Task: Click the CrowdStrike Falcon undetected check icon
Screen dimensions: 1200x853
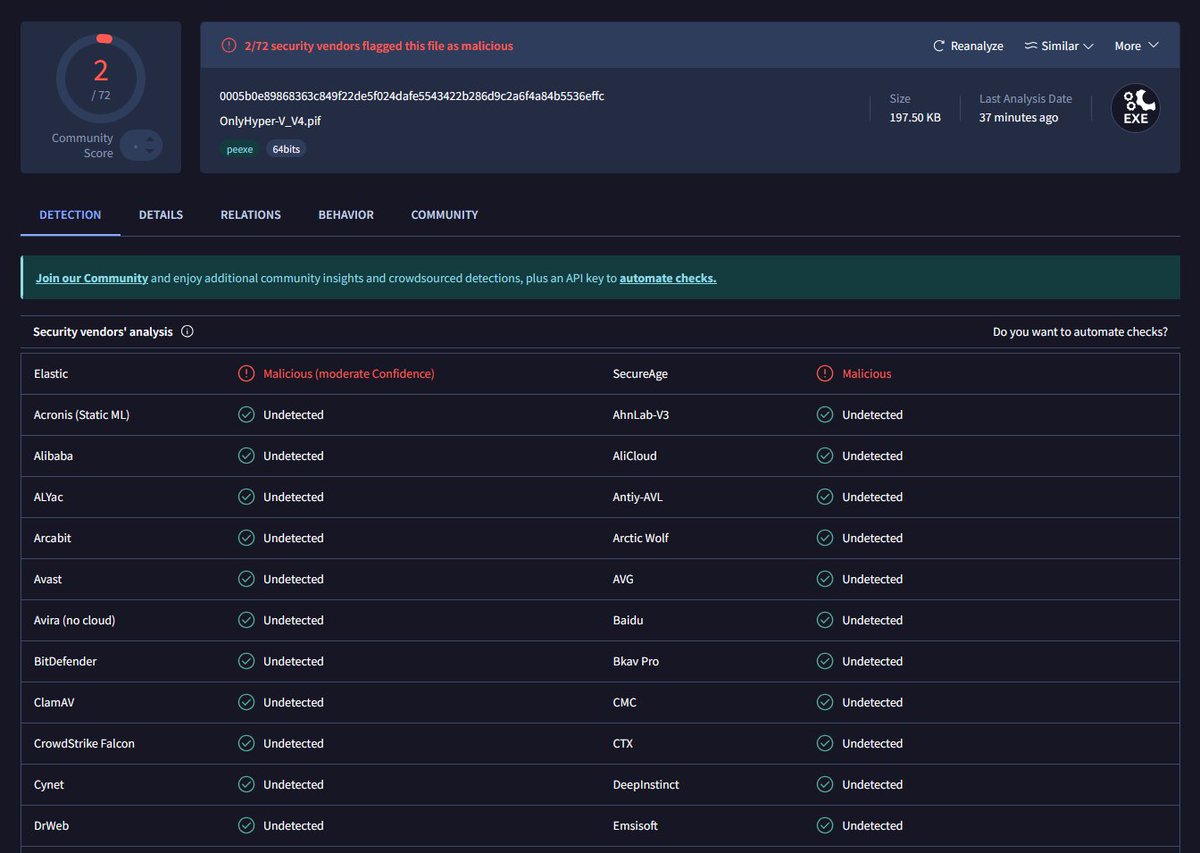Action: point(246,743)
